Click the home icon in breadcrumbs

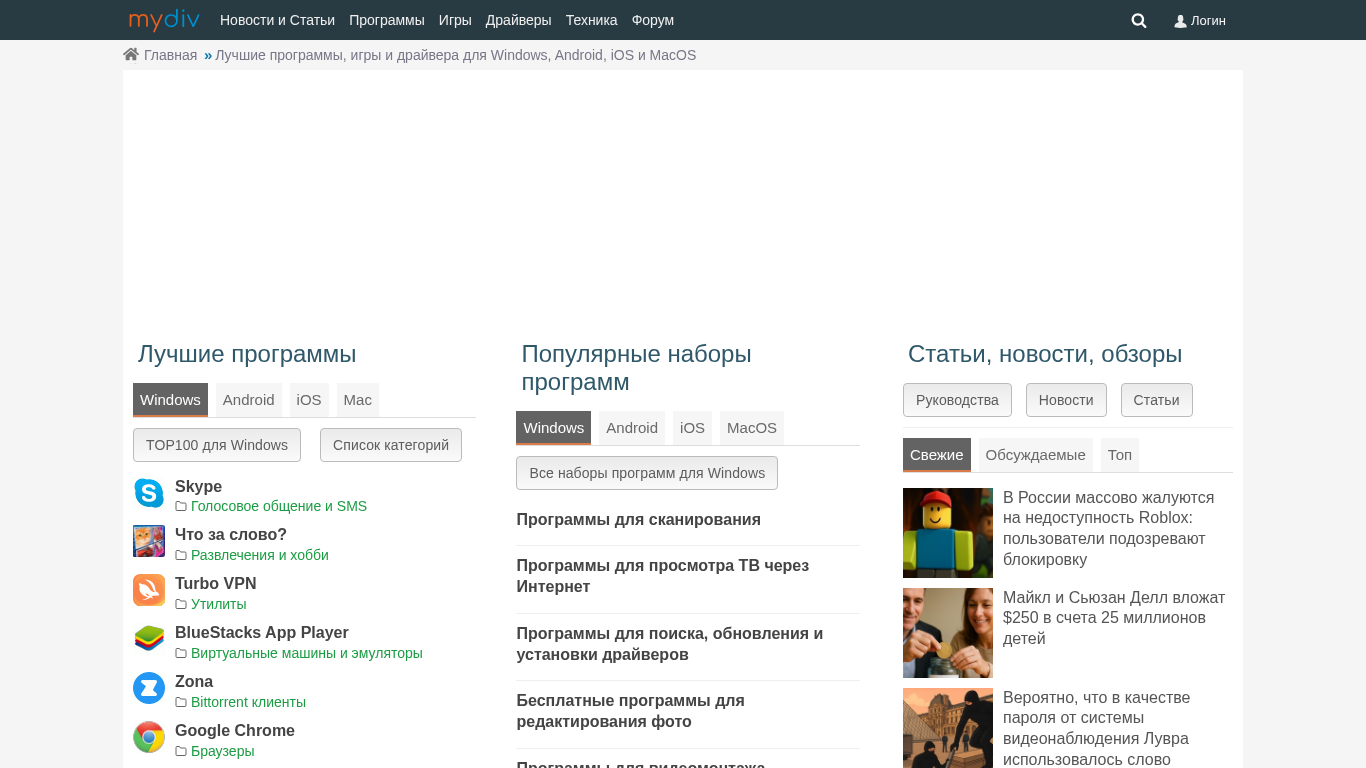(131, 55)
